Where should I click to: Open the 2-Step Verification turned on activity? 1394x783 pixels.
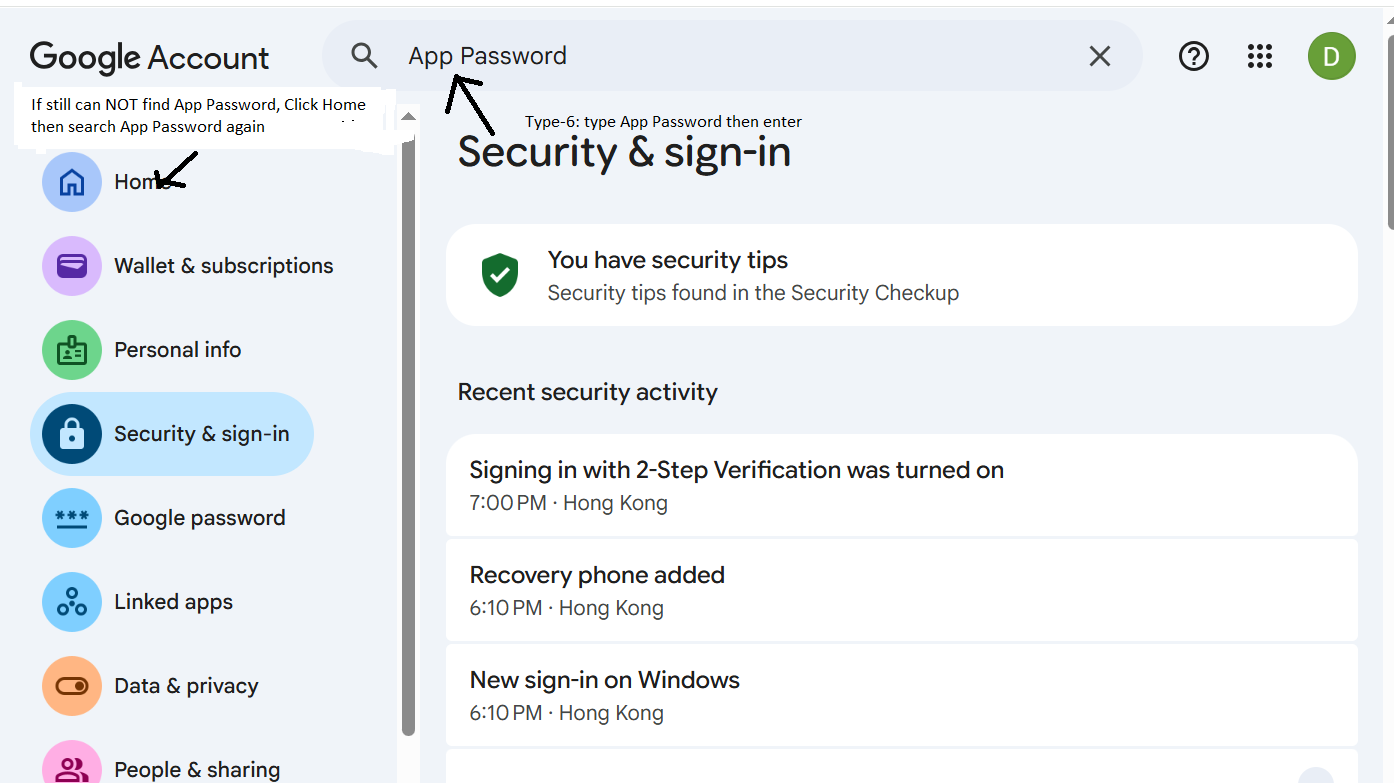click(902, 485)
